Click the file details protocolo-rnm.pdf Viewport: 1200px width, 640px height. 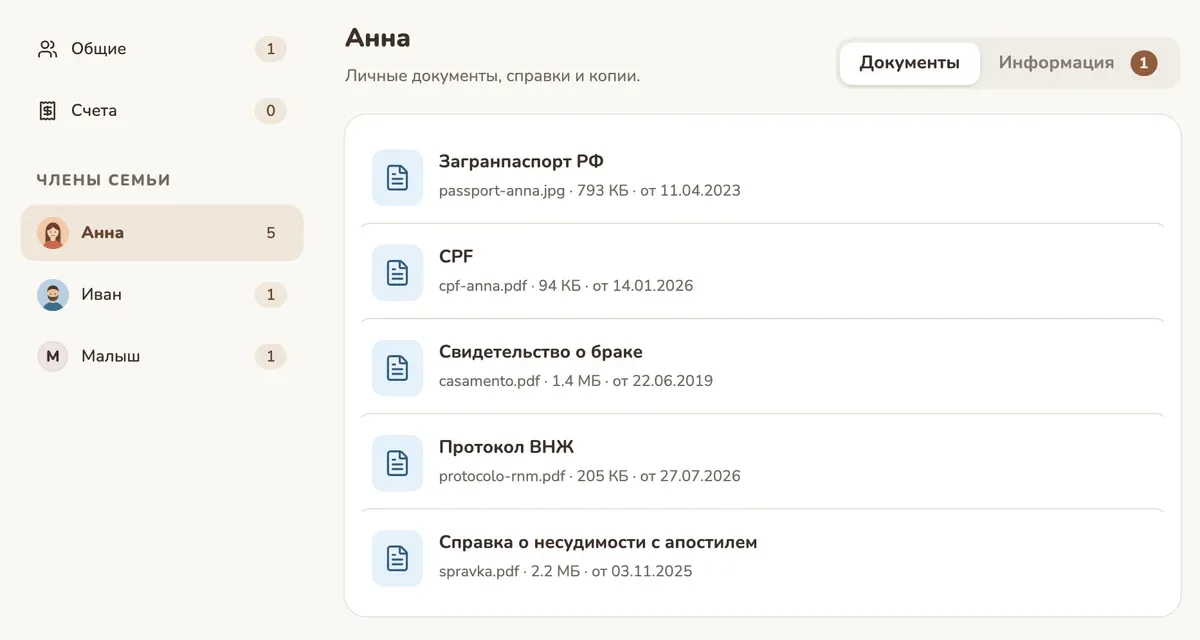click(590, 476)
